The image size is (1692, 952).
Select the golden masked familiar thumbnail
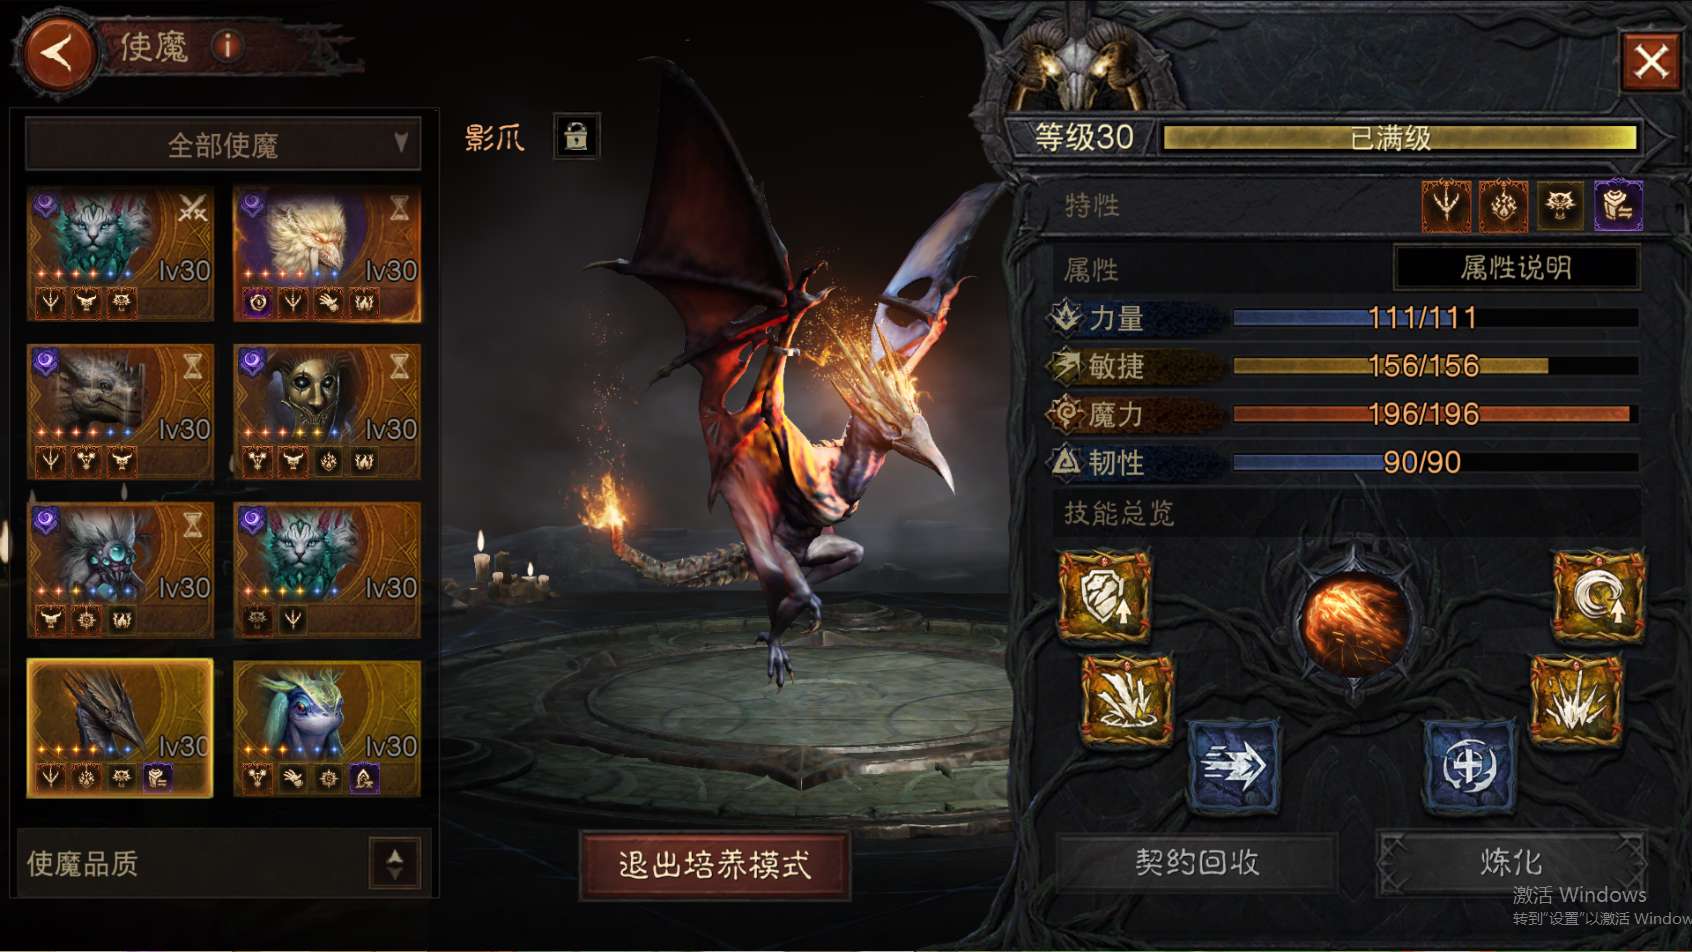point(327,412)
